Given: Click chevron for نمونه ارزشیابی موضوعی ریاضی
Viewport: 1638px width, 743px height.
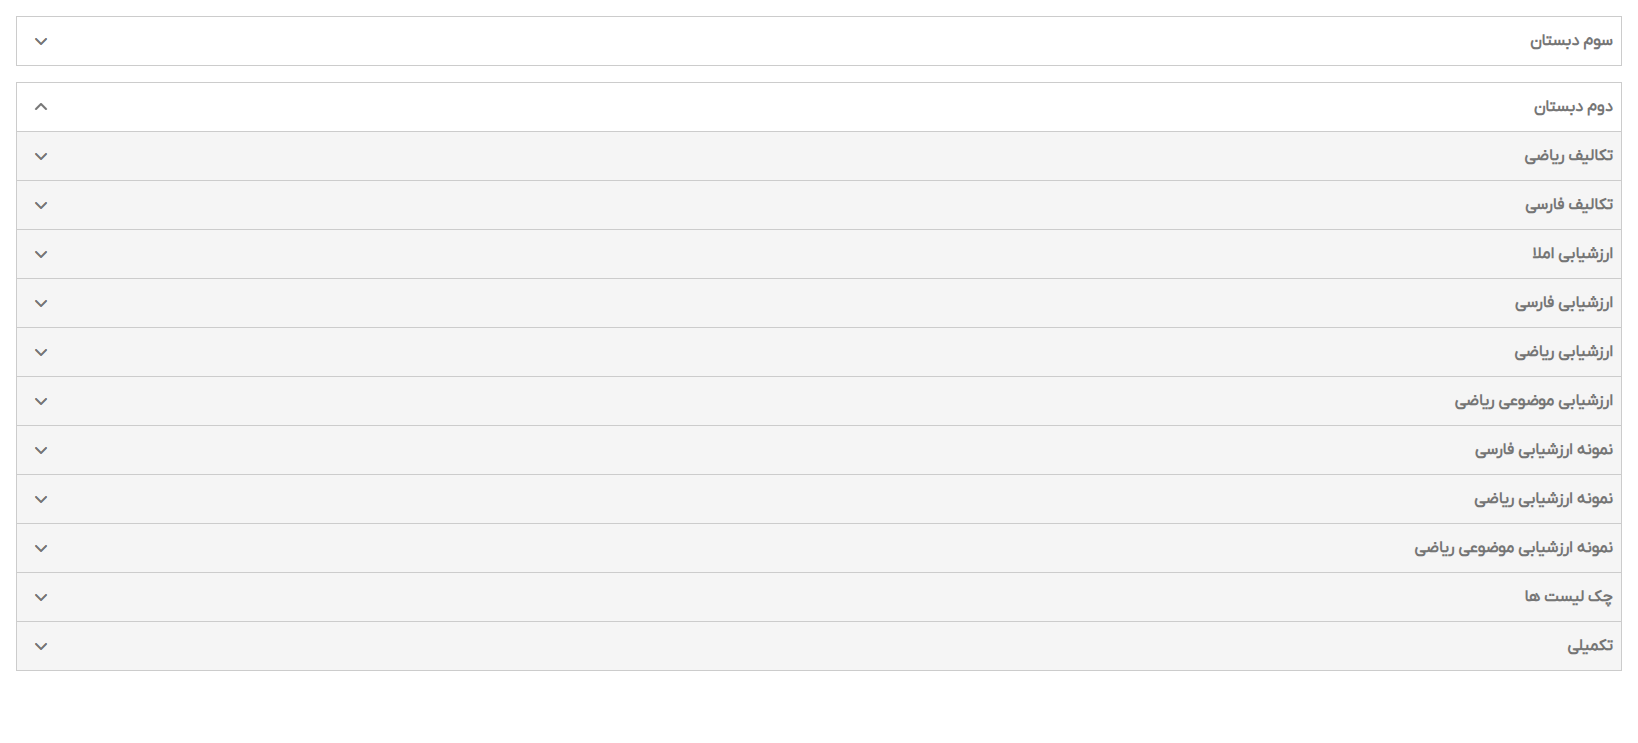Looking at the screenshot, I should (41, 548).
